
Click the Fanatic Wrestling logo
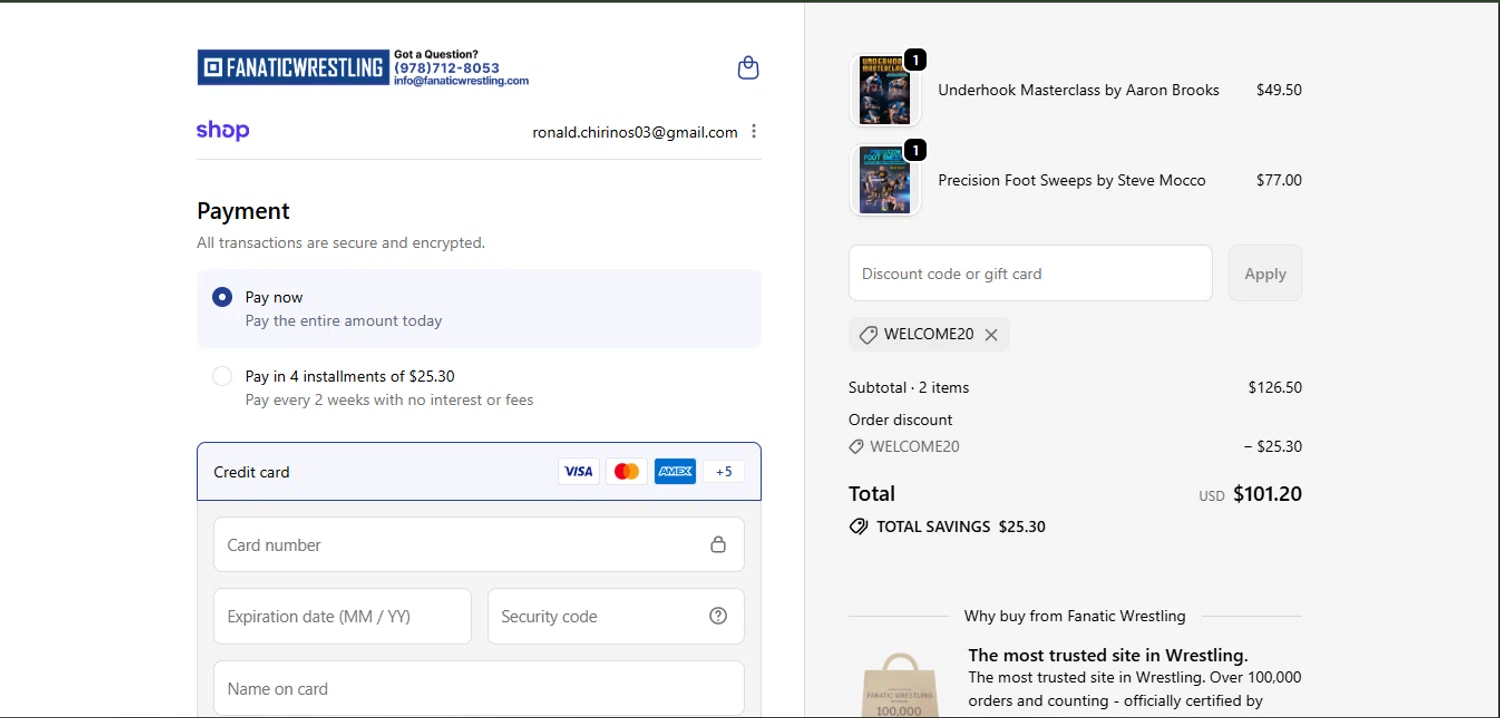pyautogui.click(x=292, y=67)
